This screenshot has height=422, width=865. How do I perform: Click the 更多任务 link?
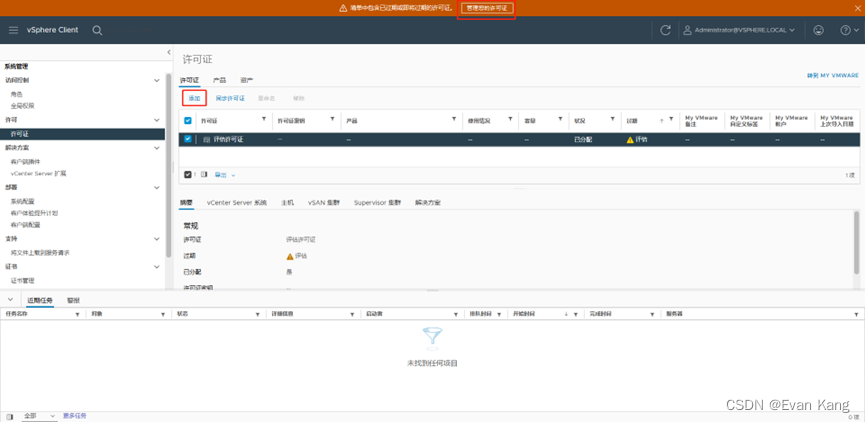pos(74,416)
